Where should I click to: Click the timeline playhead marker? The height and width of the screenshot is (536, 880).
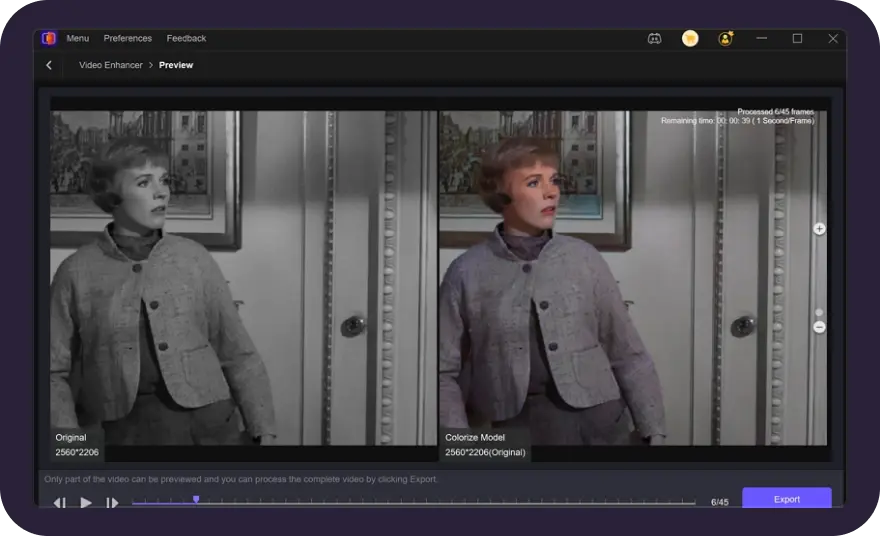point(196,499)
